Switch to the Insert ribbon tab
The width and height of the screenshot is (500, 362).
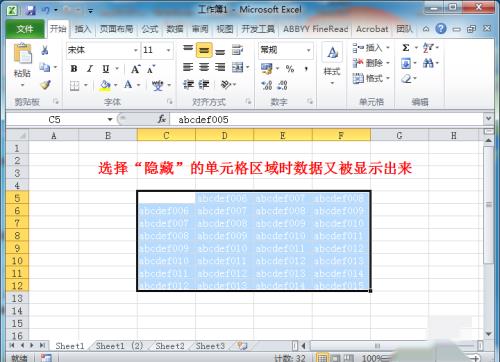coord(83,29)
